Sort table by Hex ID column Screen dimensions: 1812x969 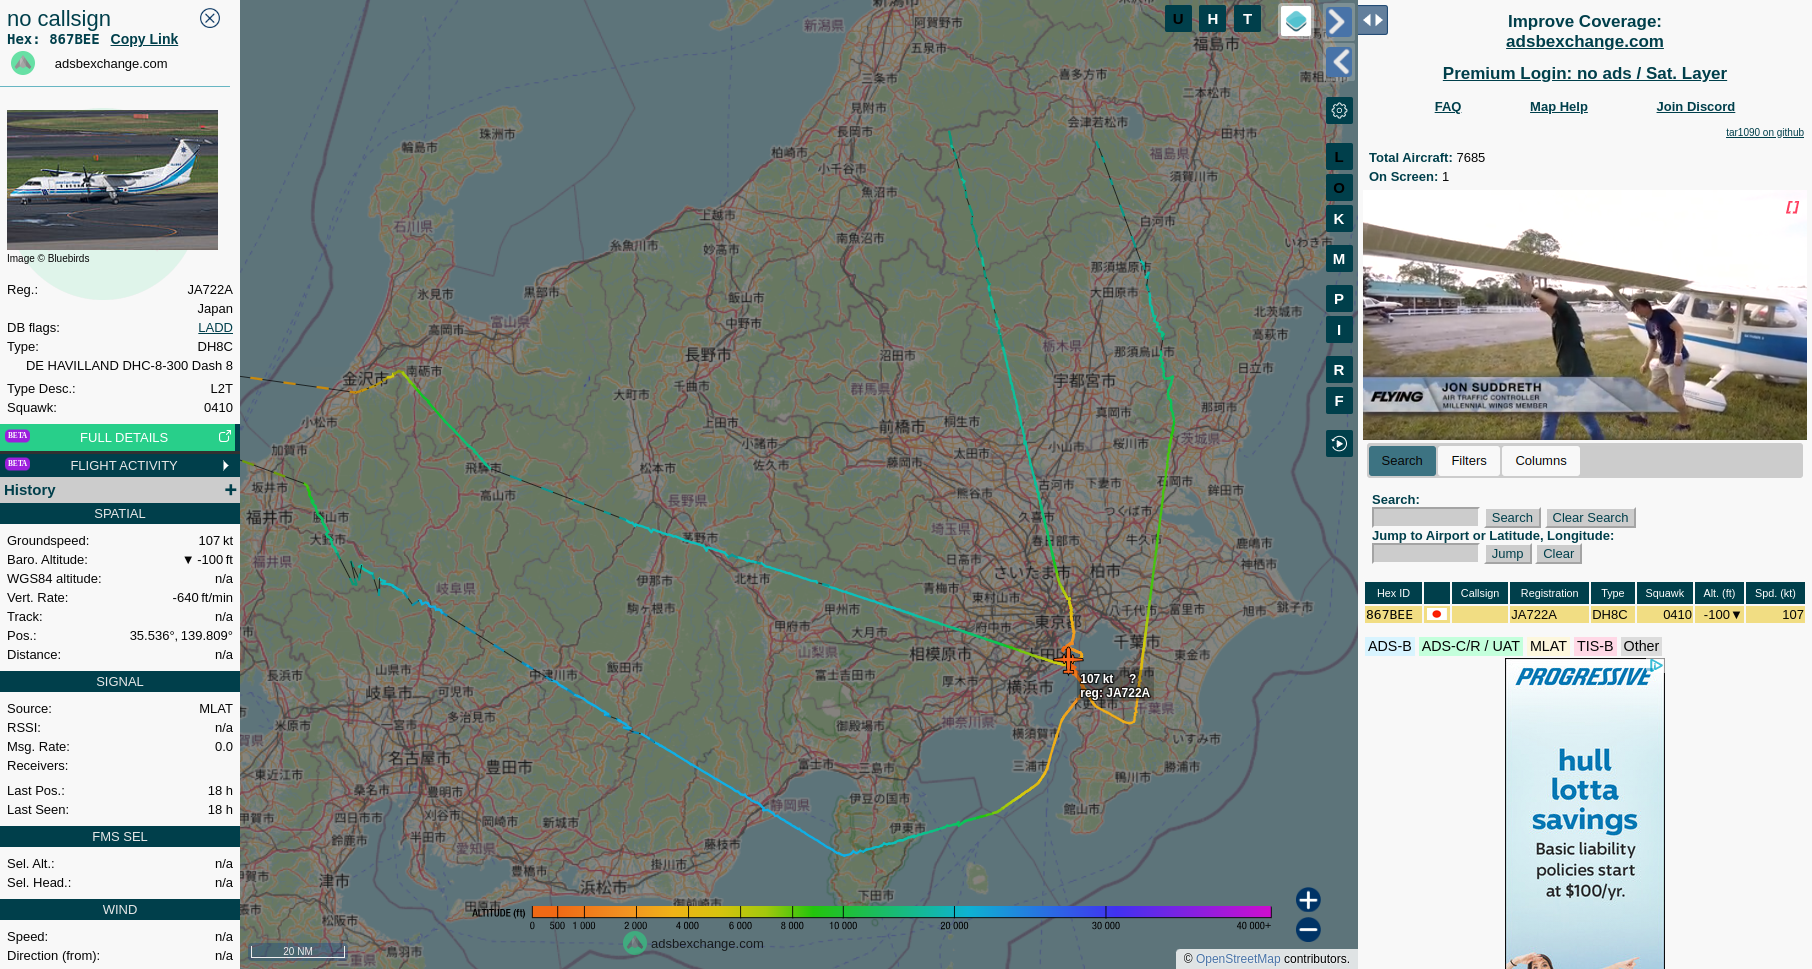coord(1393,593)
